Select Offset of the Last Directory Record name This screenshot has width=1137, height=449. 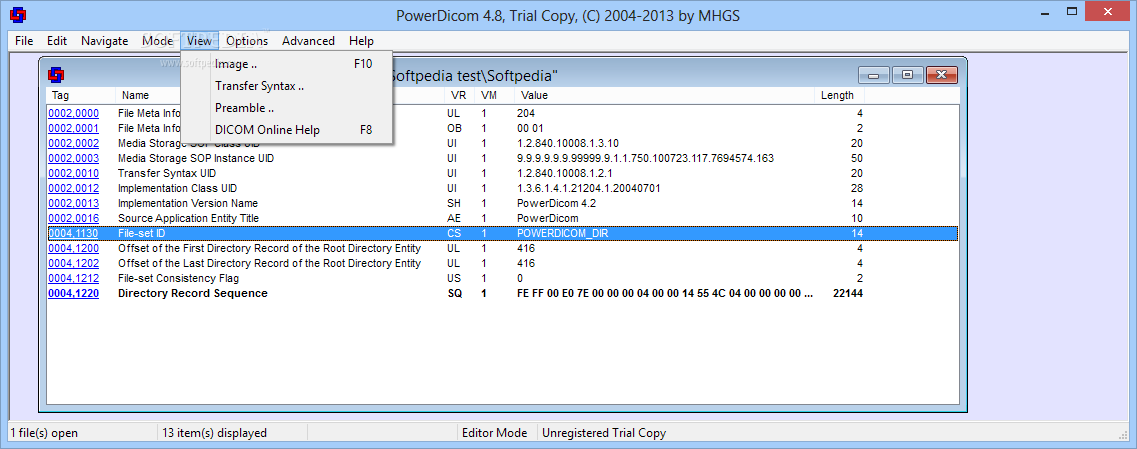click(x=269, y=263)
